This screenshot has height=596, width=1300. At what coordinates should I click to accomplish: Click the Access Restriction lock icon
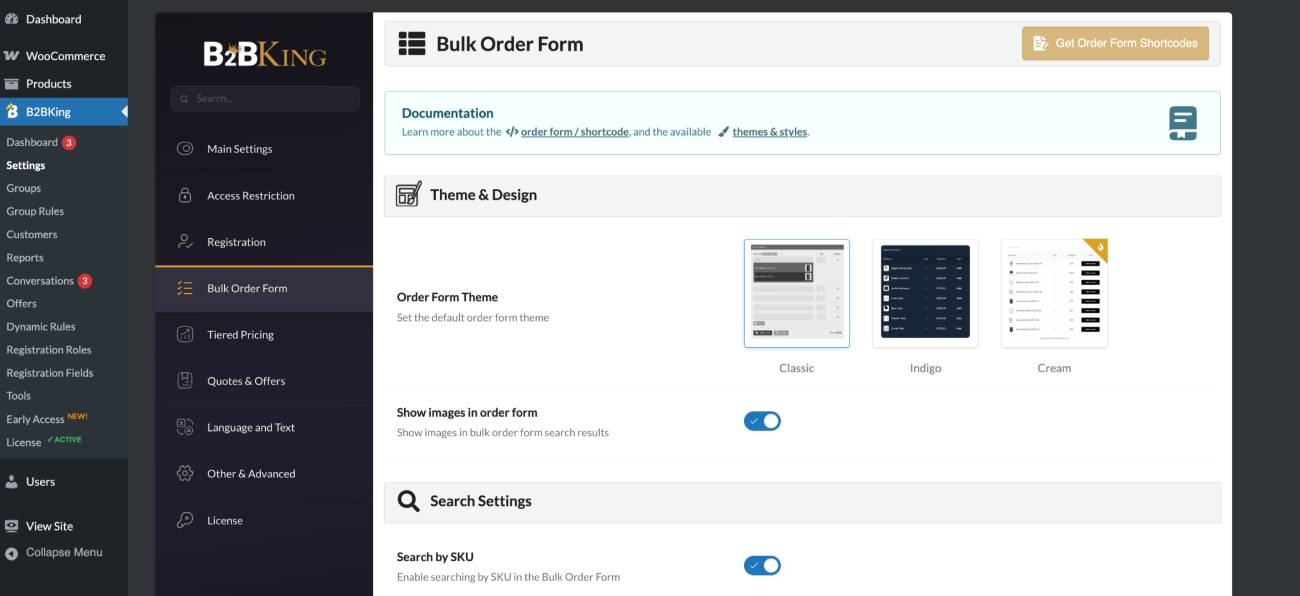coord(185,195)
